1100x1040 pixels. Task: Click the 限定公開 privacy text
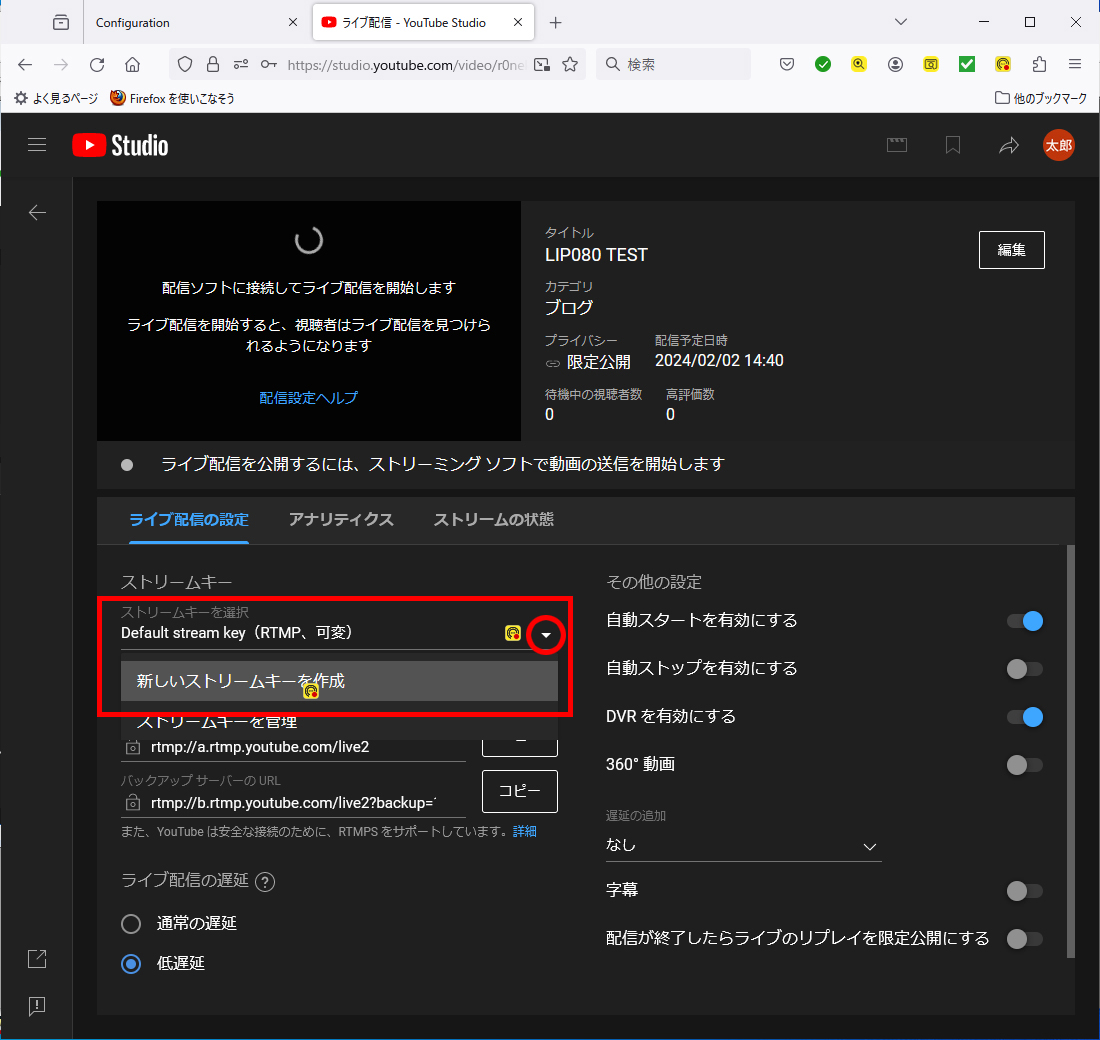pos(598,362)
